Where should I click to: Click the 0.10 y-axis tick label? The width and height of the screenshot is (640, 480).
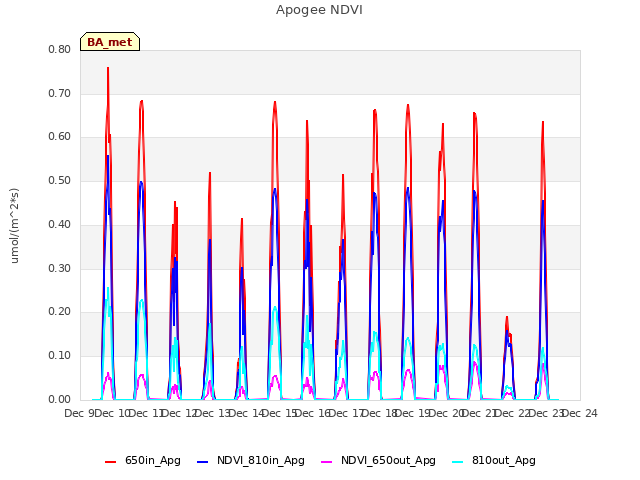click(x=60, y=356)
